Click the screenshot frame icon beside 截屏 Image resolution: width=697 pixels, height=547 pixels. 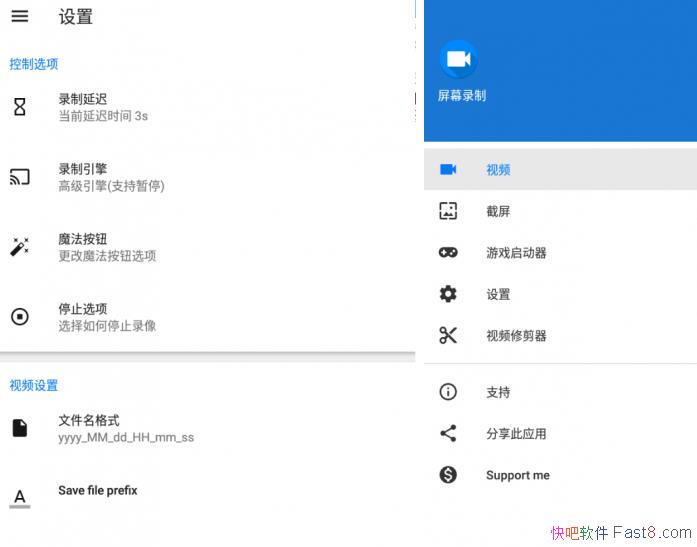(448, 211)
